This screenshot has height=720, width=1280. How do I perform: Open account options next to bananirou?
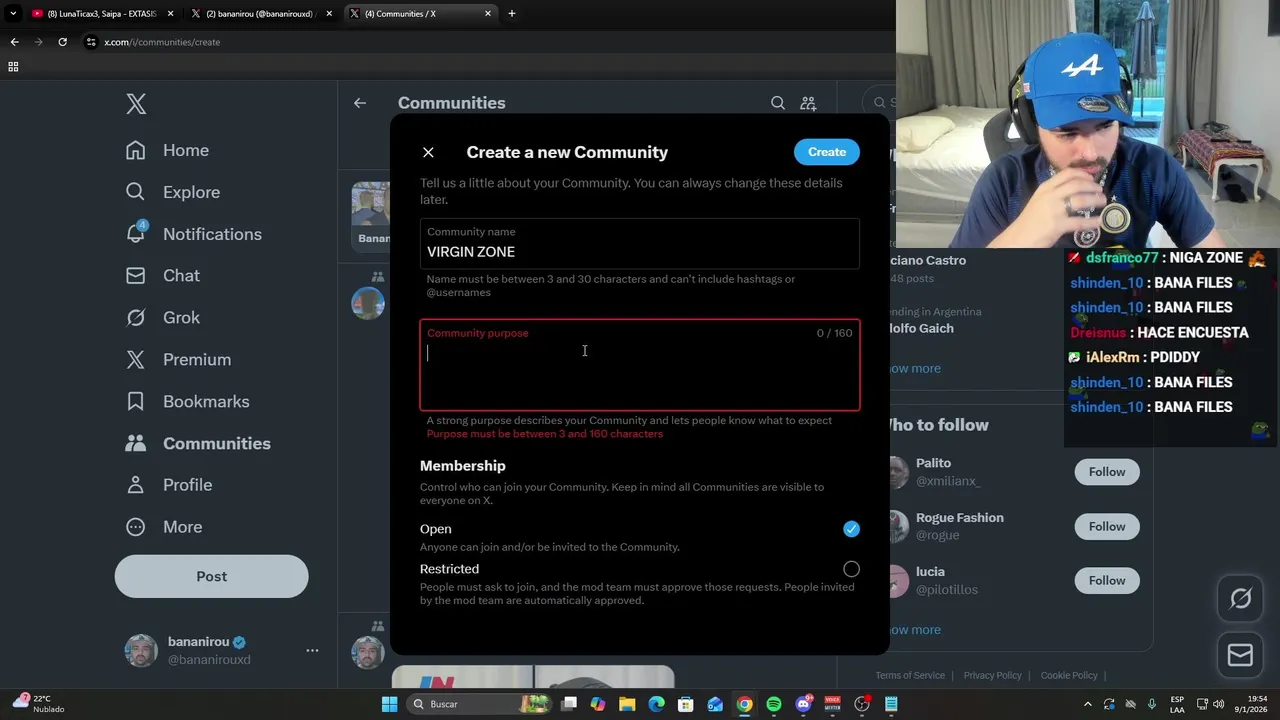312,650
